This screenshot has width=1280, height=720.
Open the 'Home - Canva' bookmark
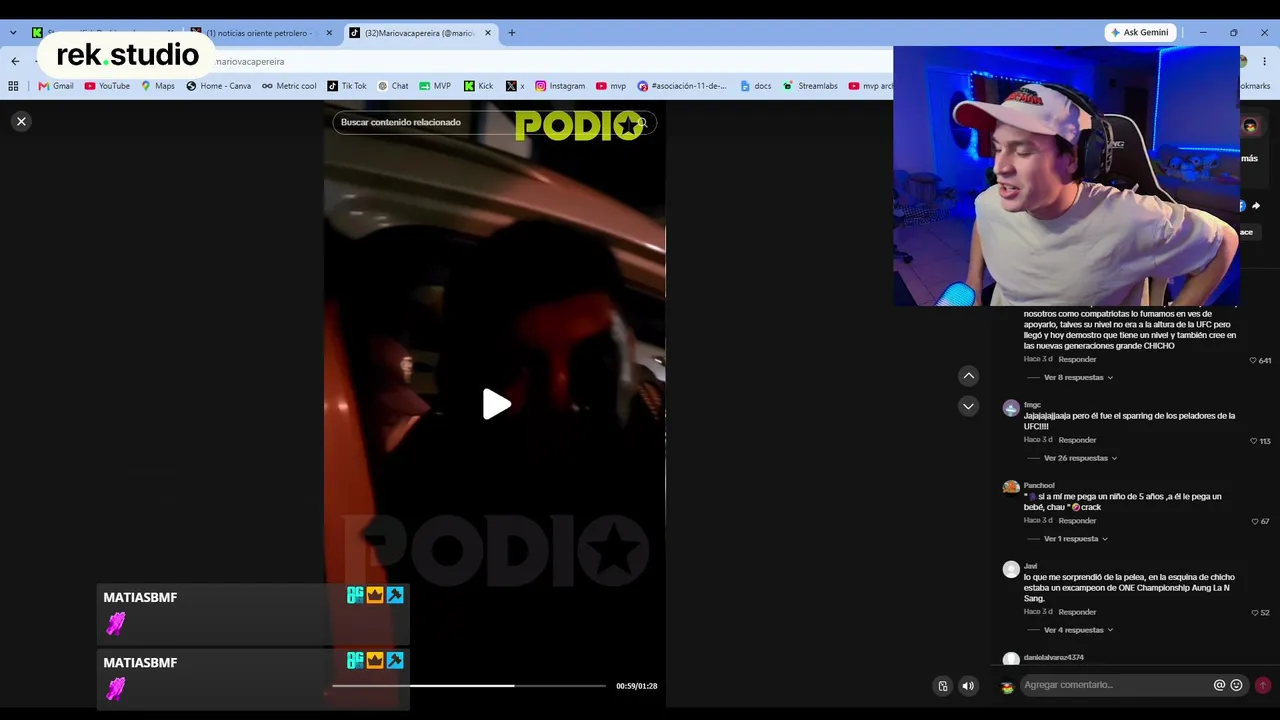coord(218,86)
